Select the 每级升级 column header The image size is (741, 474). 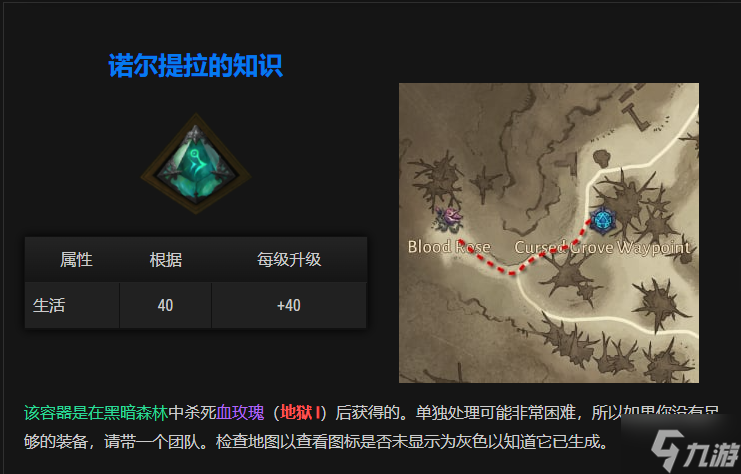(x=289, y=259)
